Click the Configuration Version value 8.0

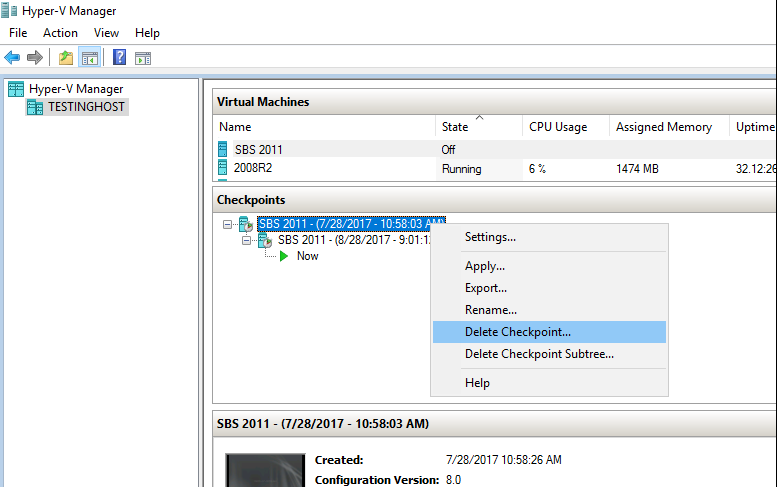click(x=453, y=480)
